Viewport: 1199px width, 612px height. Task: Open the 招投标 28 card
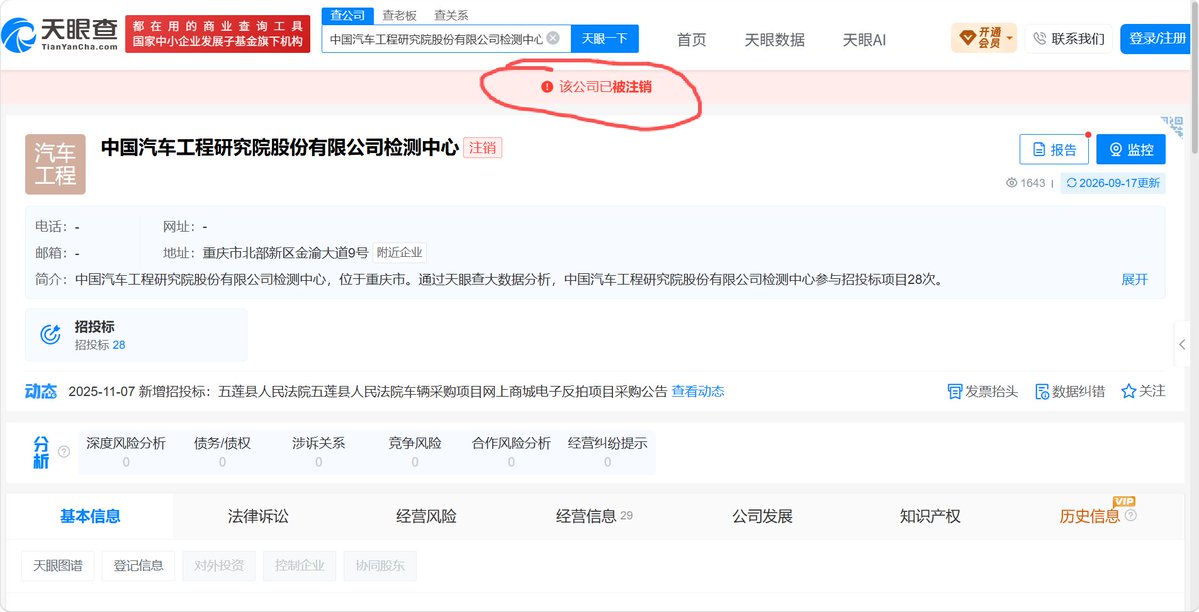point(136,335)
